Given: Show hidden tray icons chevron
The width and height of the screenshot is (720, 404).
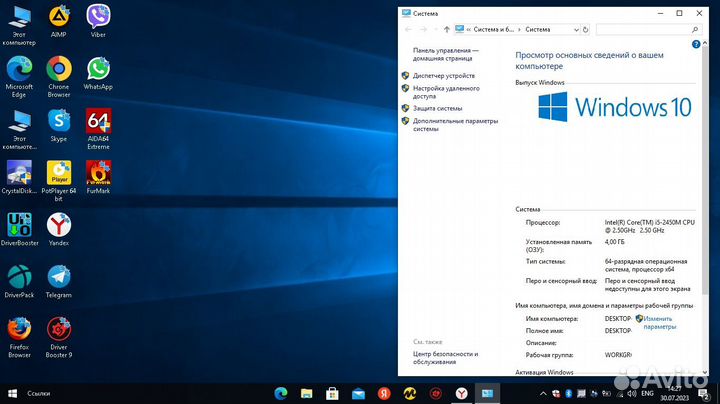Looking at the screenshot, I should [543, 393].
